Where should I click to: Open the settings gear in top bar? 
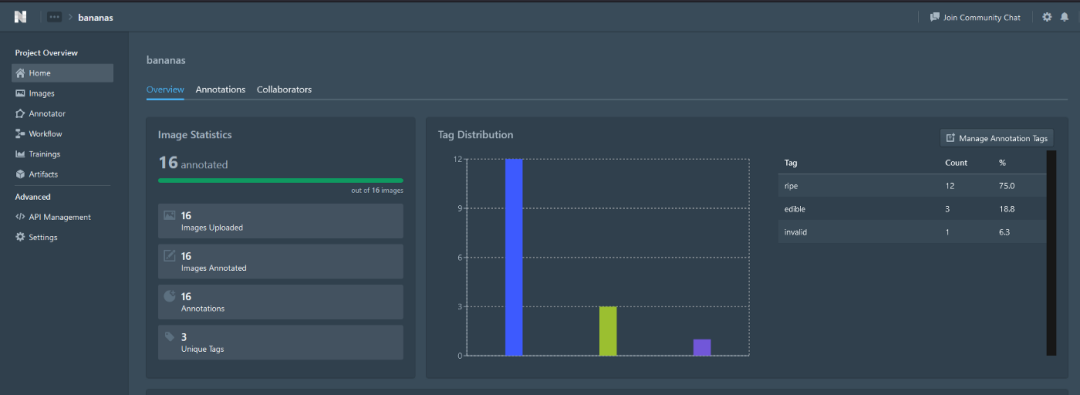pyautogui.click(x=1047, y=17)
